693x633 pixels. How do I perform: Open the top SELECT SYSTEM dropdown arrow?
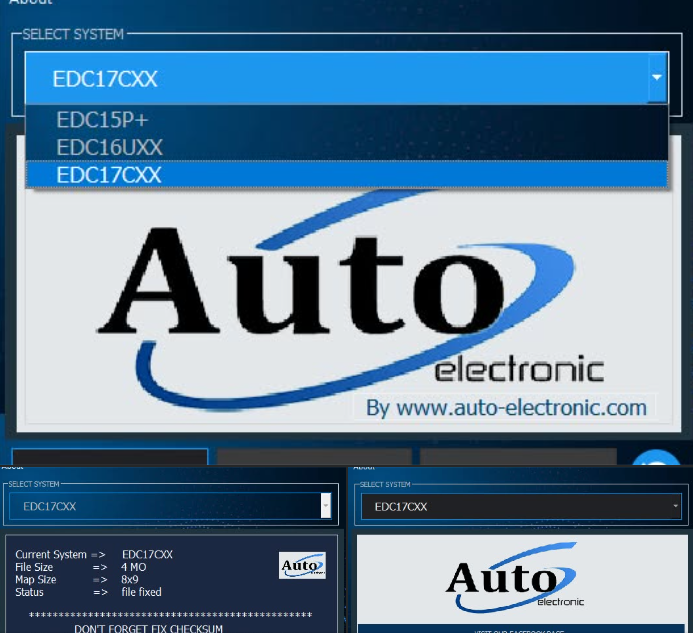[657, 77]
